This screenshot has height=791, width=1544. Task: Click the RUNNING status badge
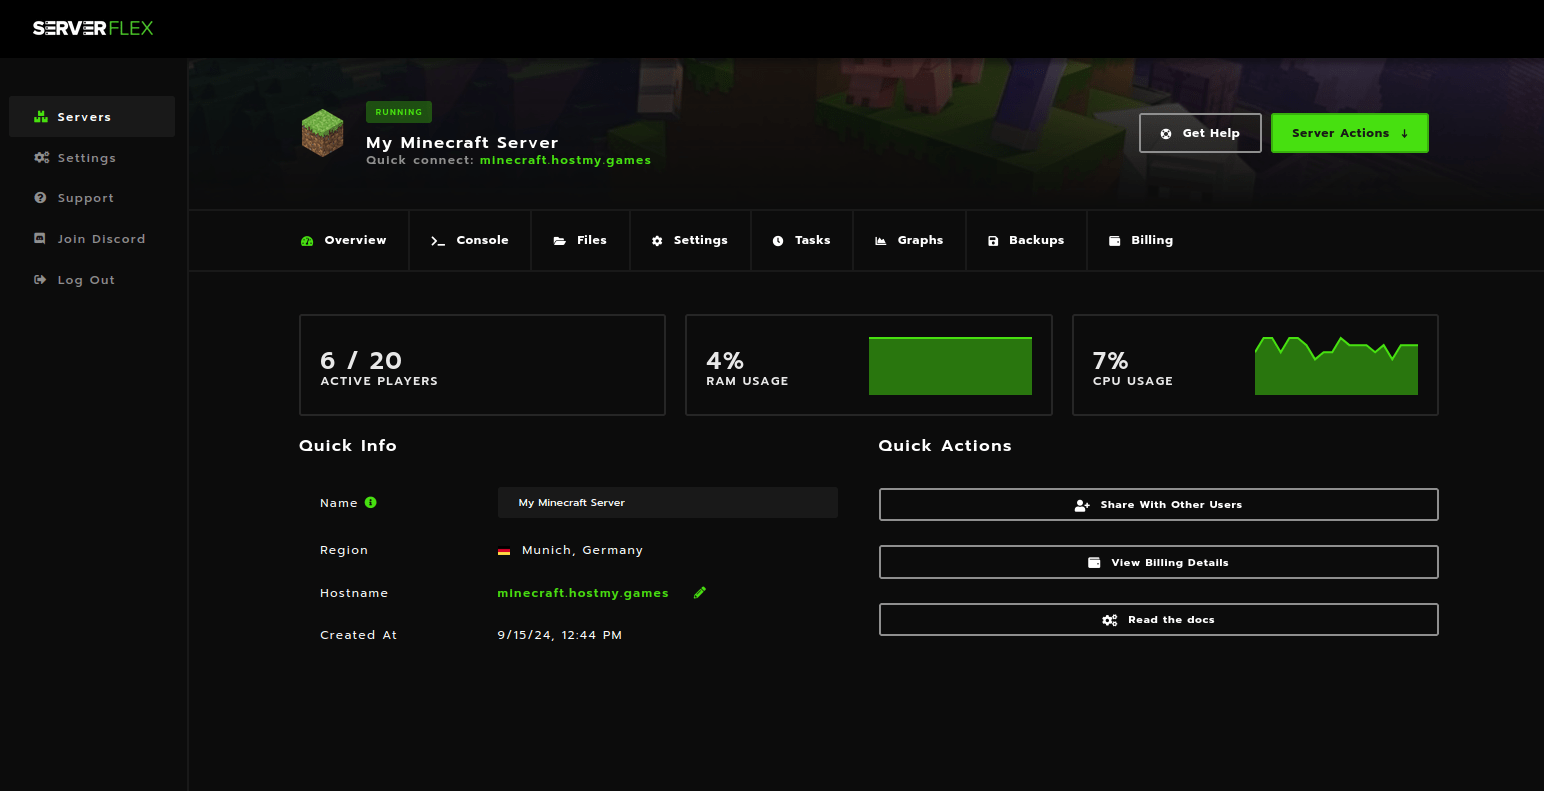399,112
